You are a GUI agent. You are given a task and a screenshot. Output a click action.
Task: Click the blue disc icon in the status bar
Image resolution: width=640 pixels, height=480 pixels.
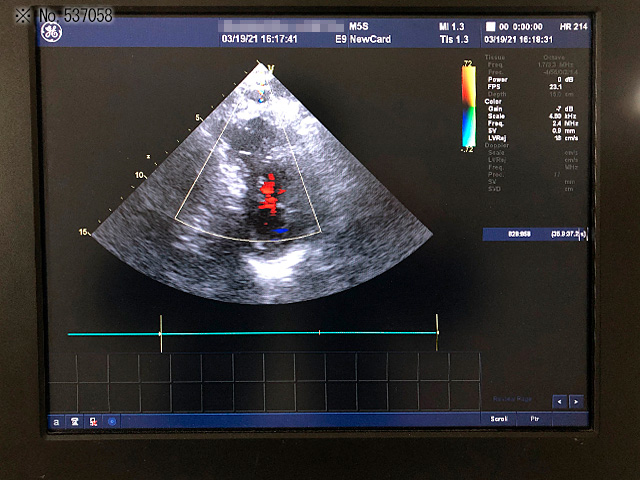pos(112,422)
